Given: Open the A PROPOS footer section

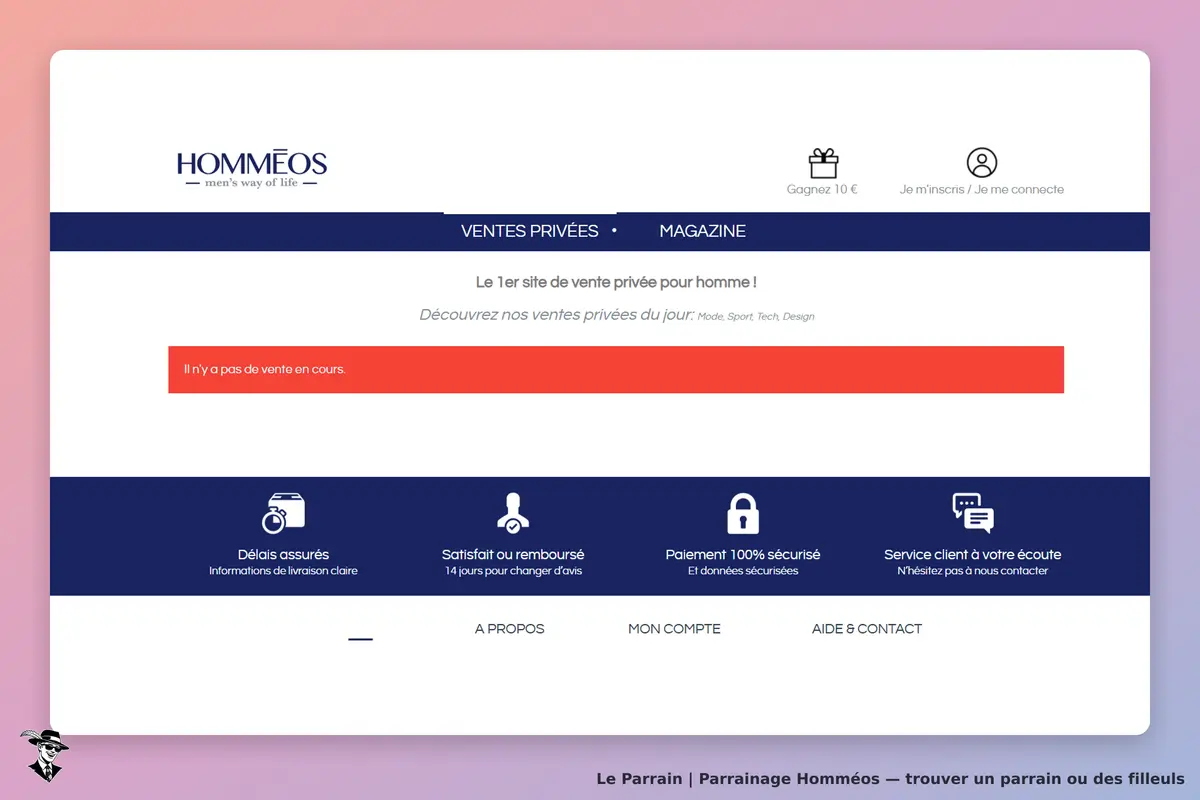Looking at the screenshot, I should tap(510, 629).
